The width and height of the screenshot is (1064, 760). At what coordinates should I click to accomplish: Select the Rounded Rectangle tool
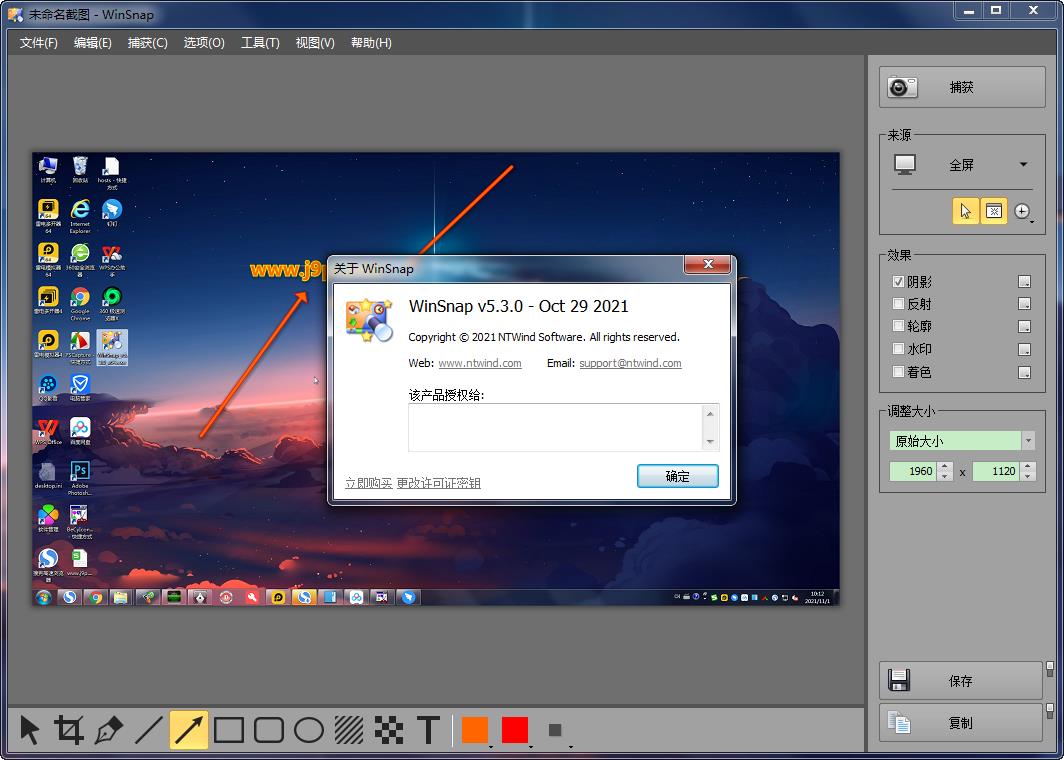click(x=269, y=730)
